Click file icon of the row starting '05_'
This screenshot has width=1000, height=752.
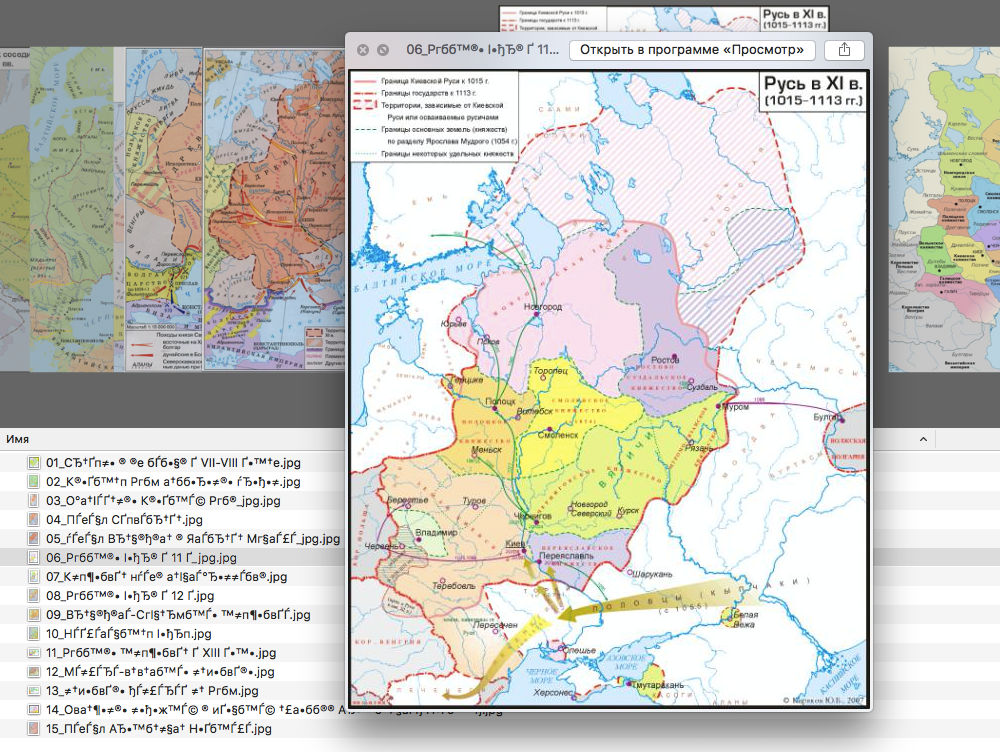click(34, 538)
